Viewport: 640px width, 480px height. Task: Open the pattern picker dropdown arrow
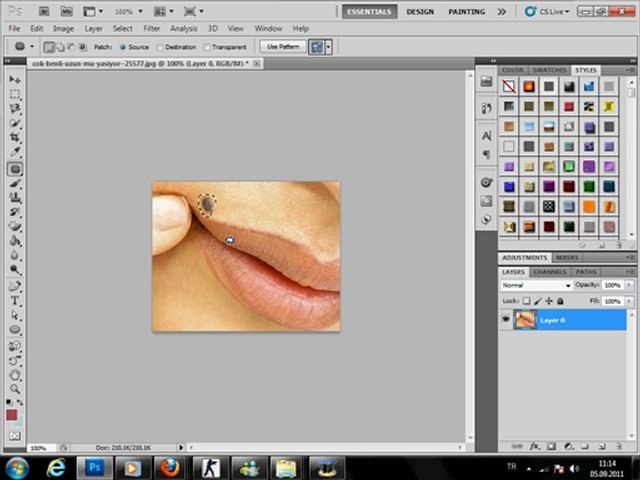[329, 47]
